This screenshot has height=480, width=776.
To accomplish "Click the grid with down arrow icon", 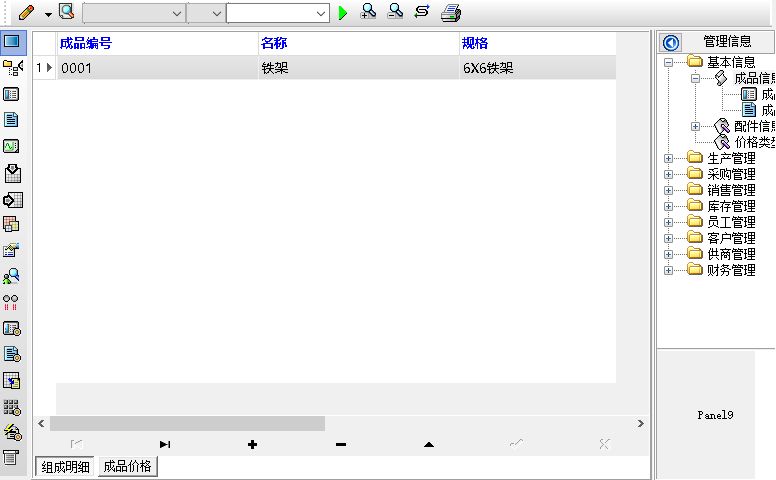I will [x=12, y=173].
